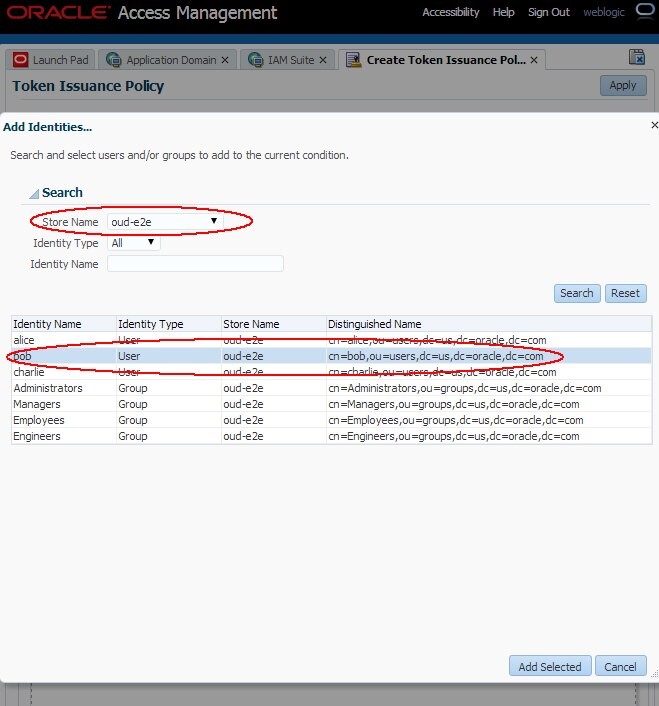Open the Accessibility link

coord(451,12)
